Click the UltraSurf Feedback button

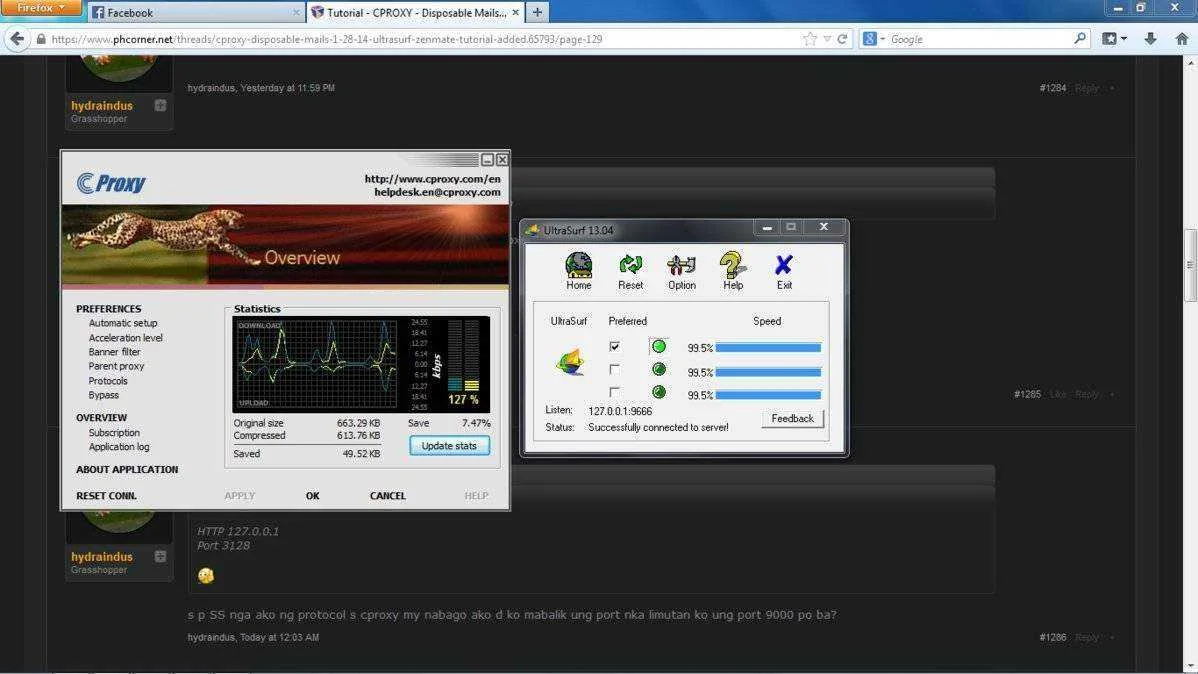pos(792,419)
